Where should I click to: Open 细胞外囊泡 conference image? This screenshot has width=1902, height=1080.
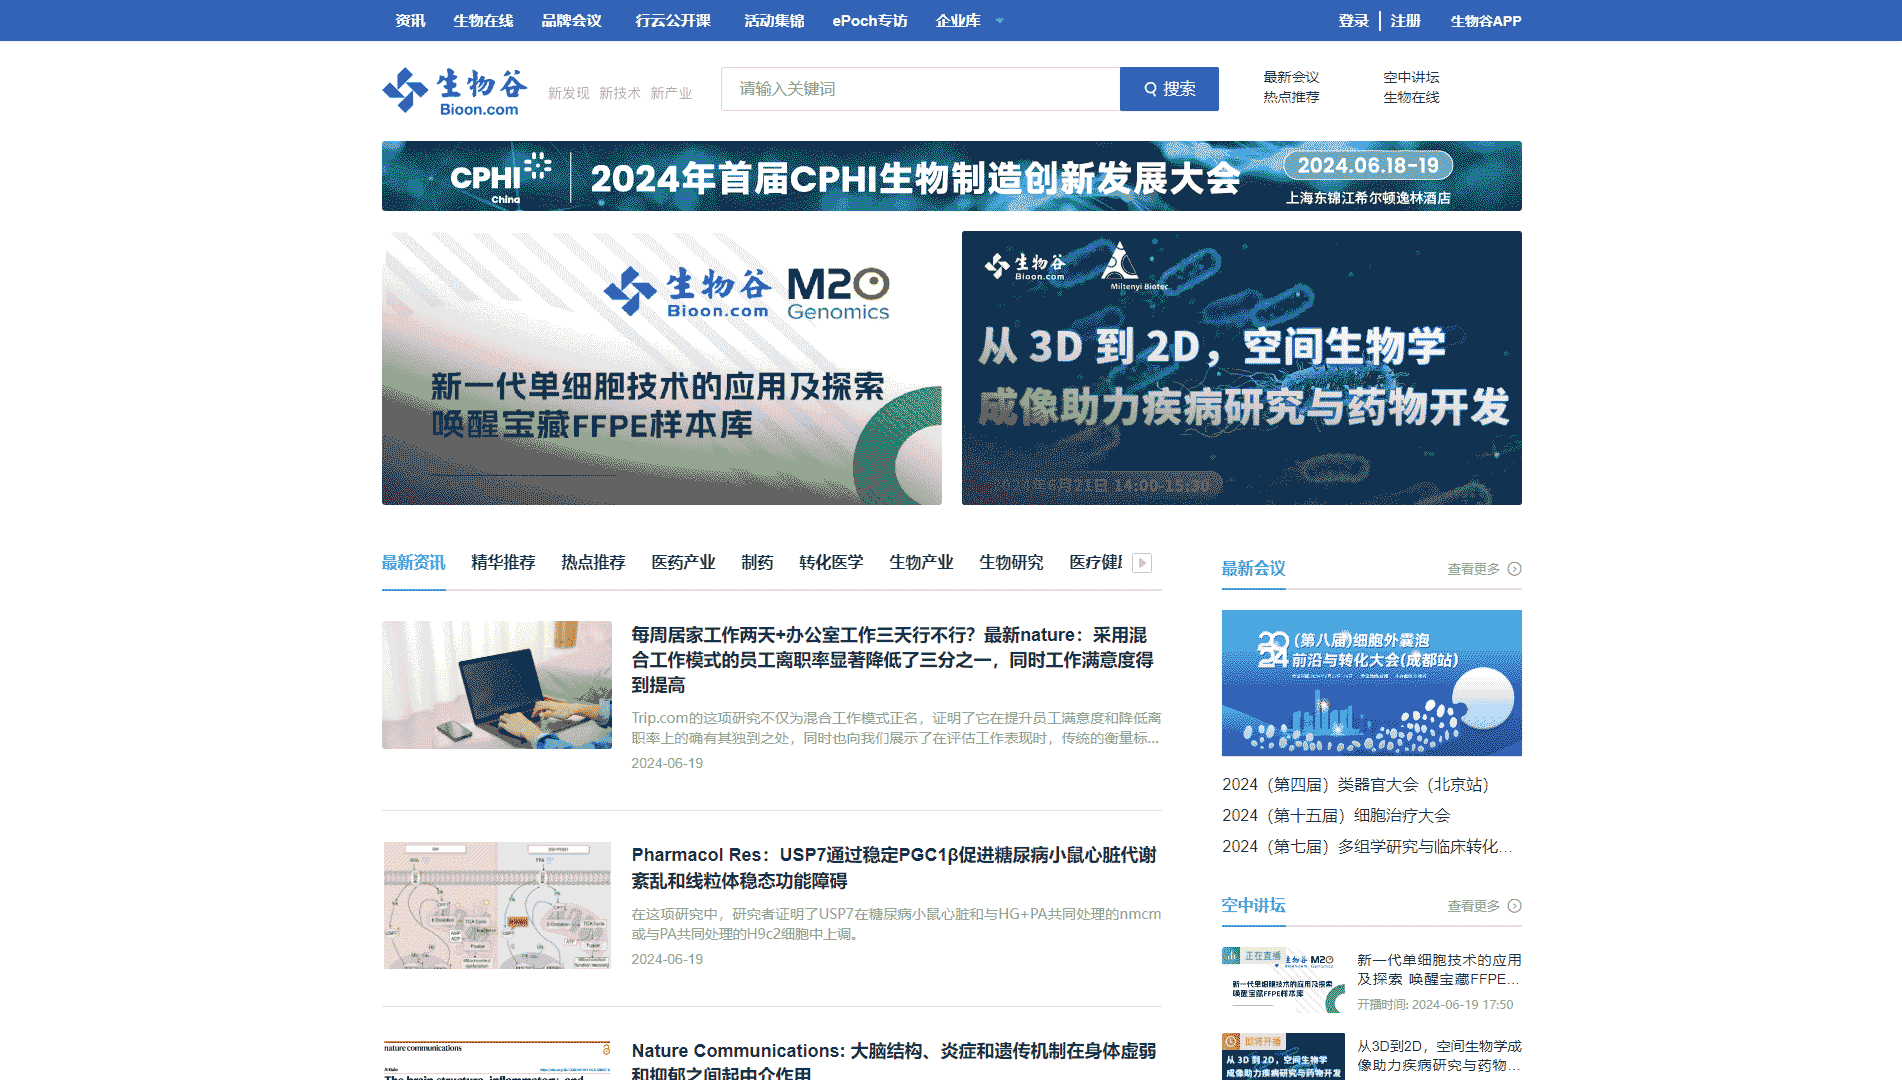(x=1372, y=683)
